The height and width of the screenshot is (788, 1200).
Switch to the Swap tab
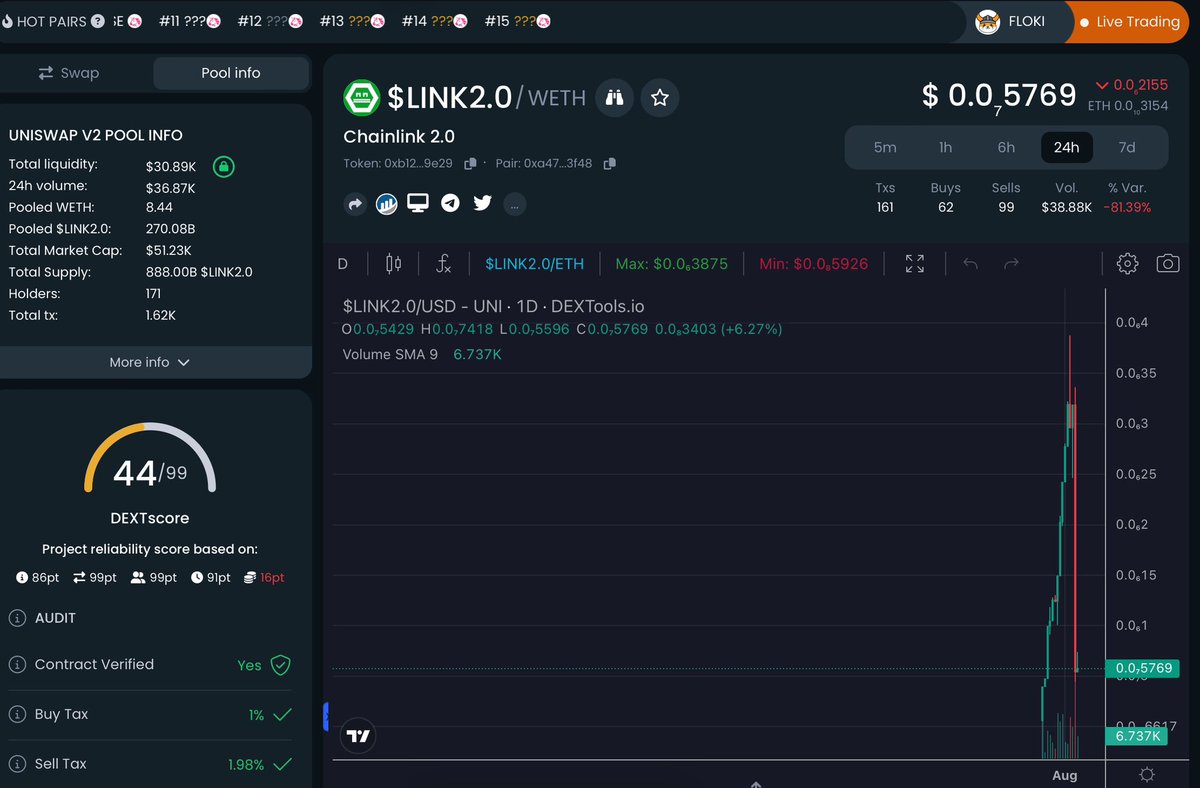pyautogui.click(x=69, y=73)
